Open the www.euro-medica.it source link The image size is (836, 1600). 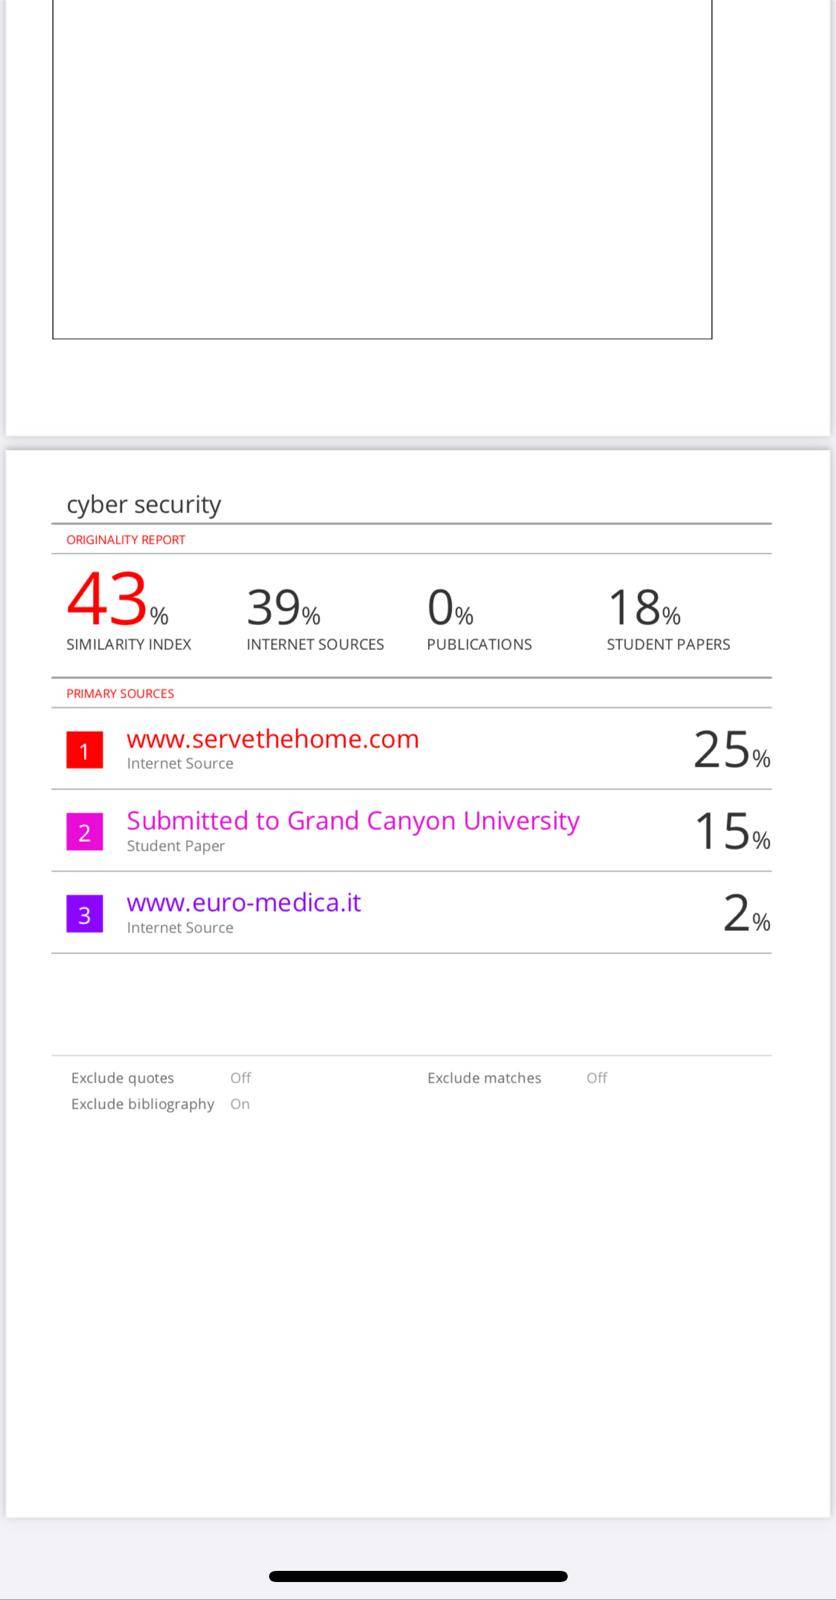pos(243,903)
